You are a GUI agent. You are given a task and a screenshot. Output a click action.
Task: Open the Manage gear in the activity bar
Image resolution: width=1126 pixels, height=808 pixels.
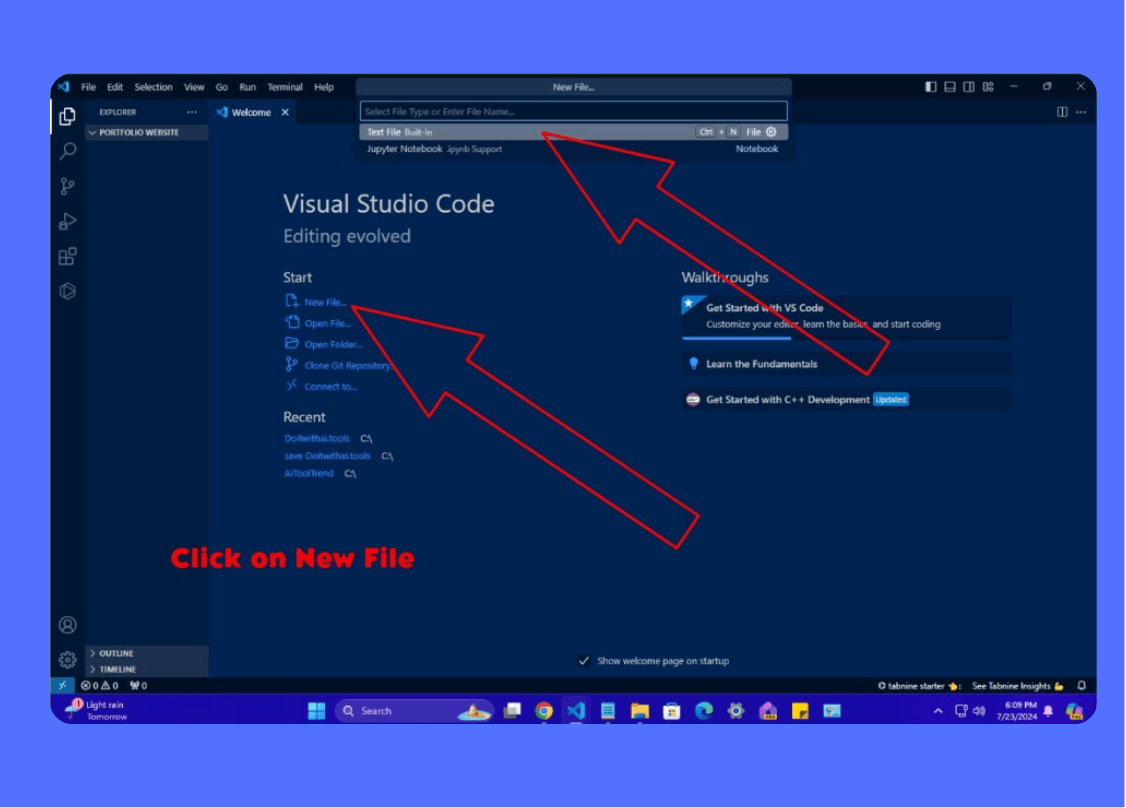click(x=68, y=659)
